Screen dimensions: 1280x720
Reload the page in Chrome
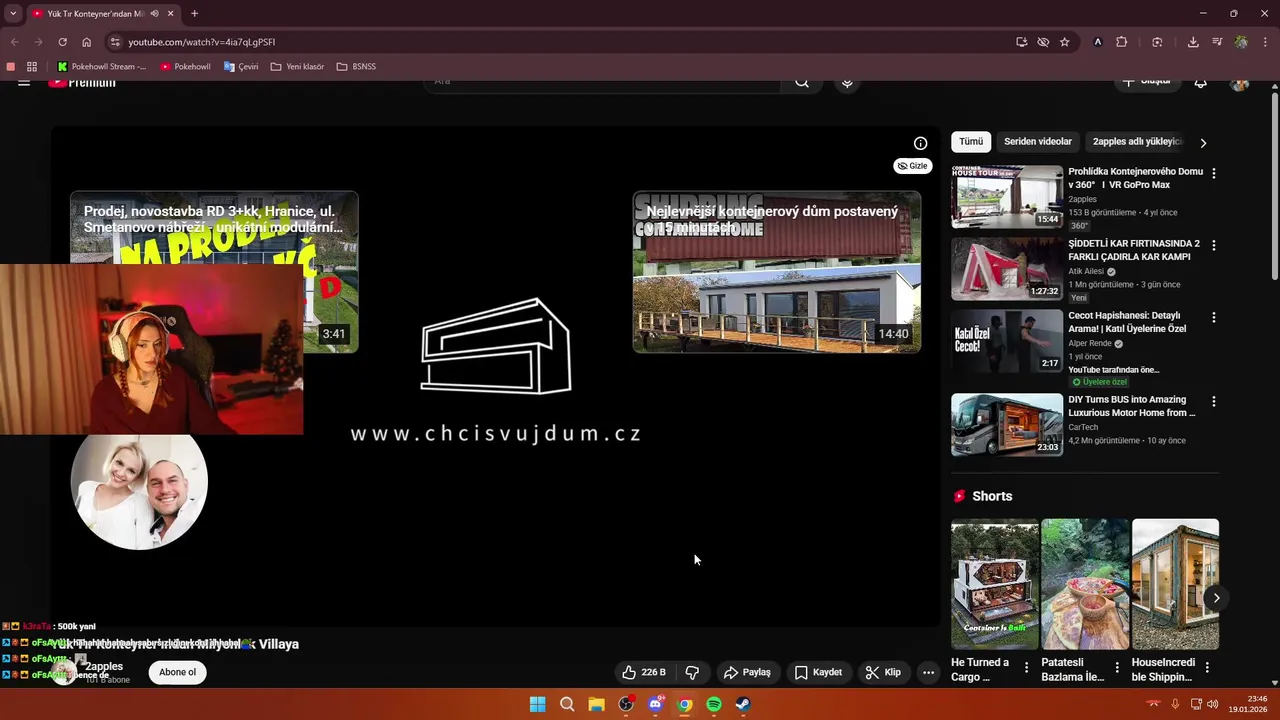[x=62, y=42]
